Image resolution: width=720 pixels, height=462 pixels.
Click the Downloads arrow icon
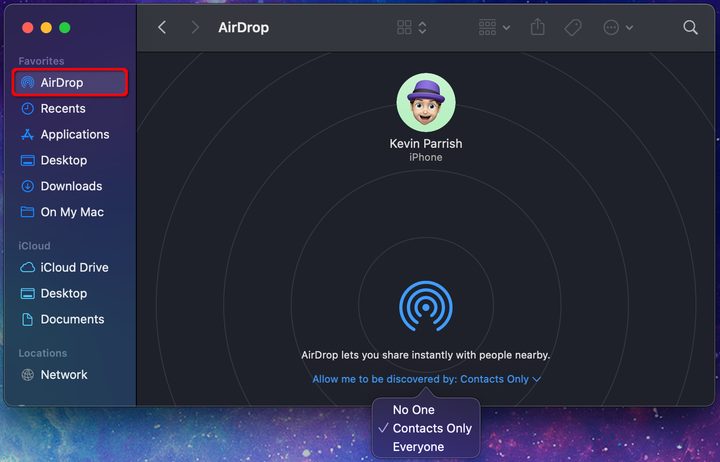point(28,186)
